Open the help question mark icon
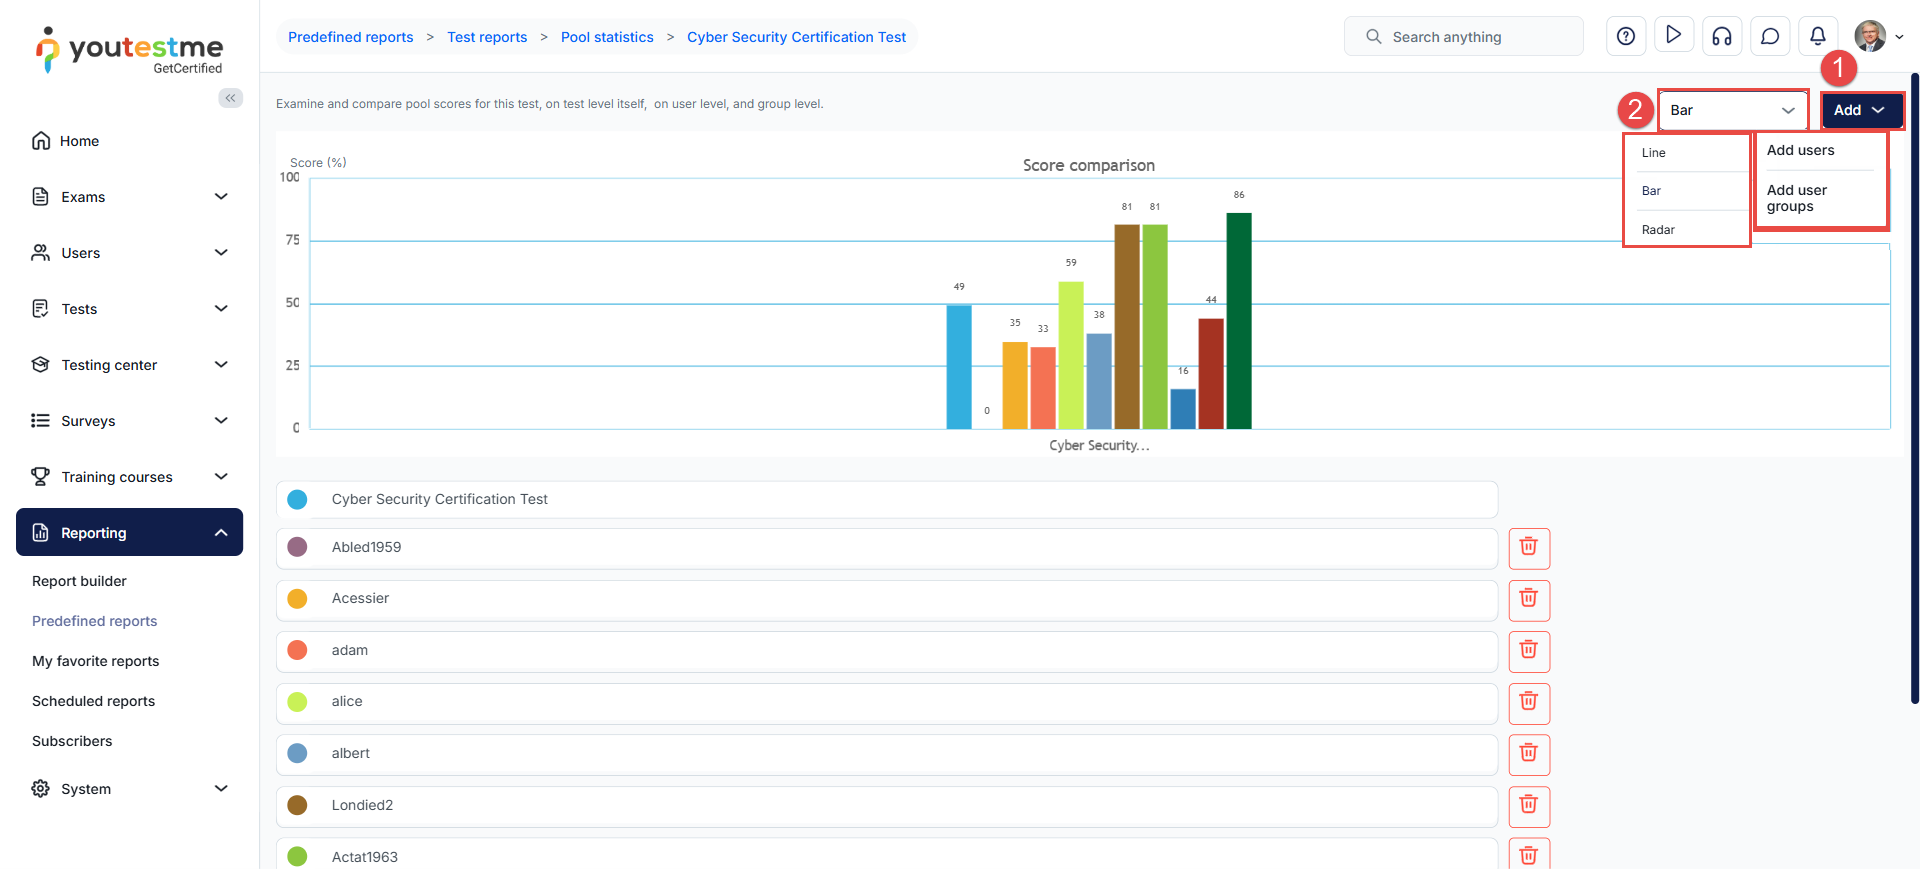 pyautogui.click(x=1626, y=37)
